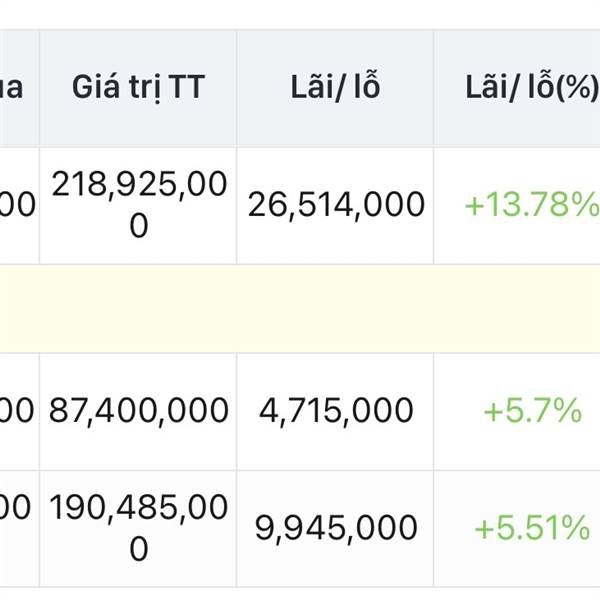This screenshot has height=600, width=600.
Task: Click the cut-off cell left of 87,400,000
Action: click(19, 411)
